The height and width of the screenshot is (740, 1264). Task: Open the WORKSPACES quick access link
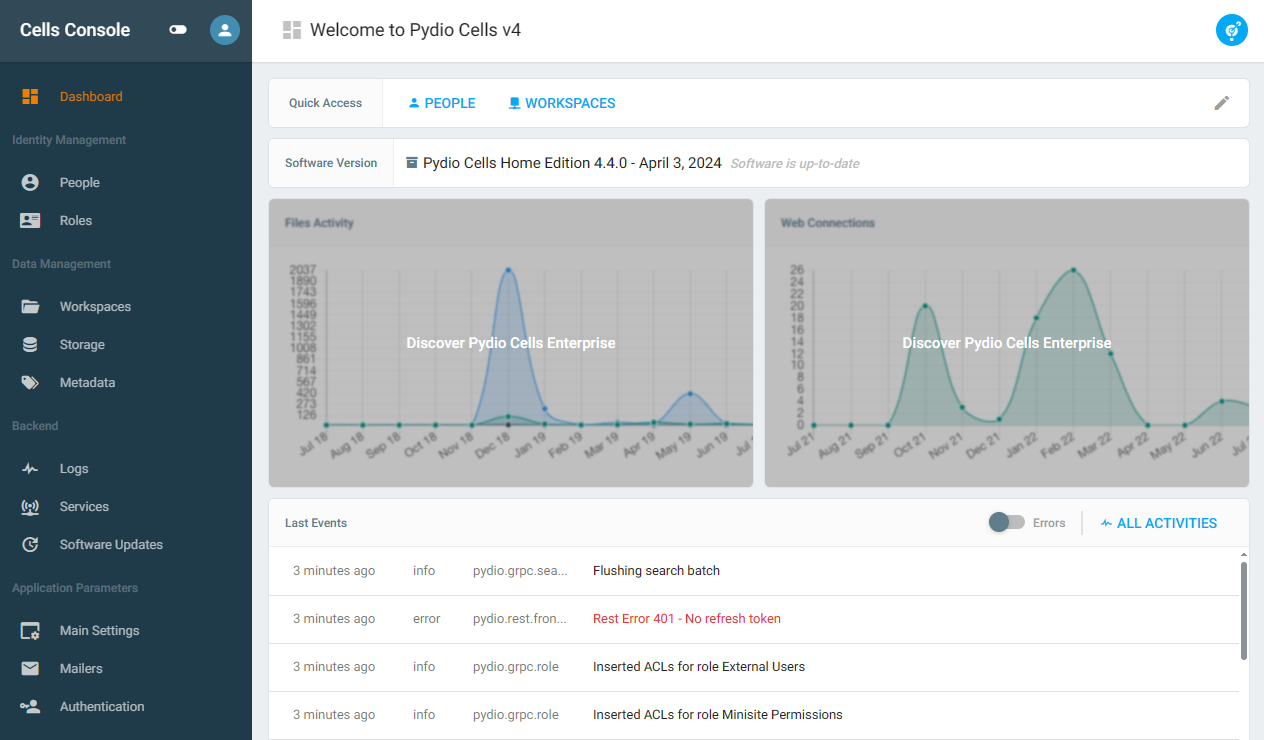561,103
